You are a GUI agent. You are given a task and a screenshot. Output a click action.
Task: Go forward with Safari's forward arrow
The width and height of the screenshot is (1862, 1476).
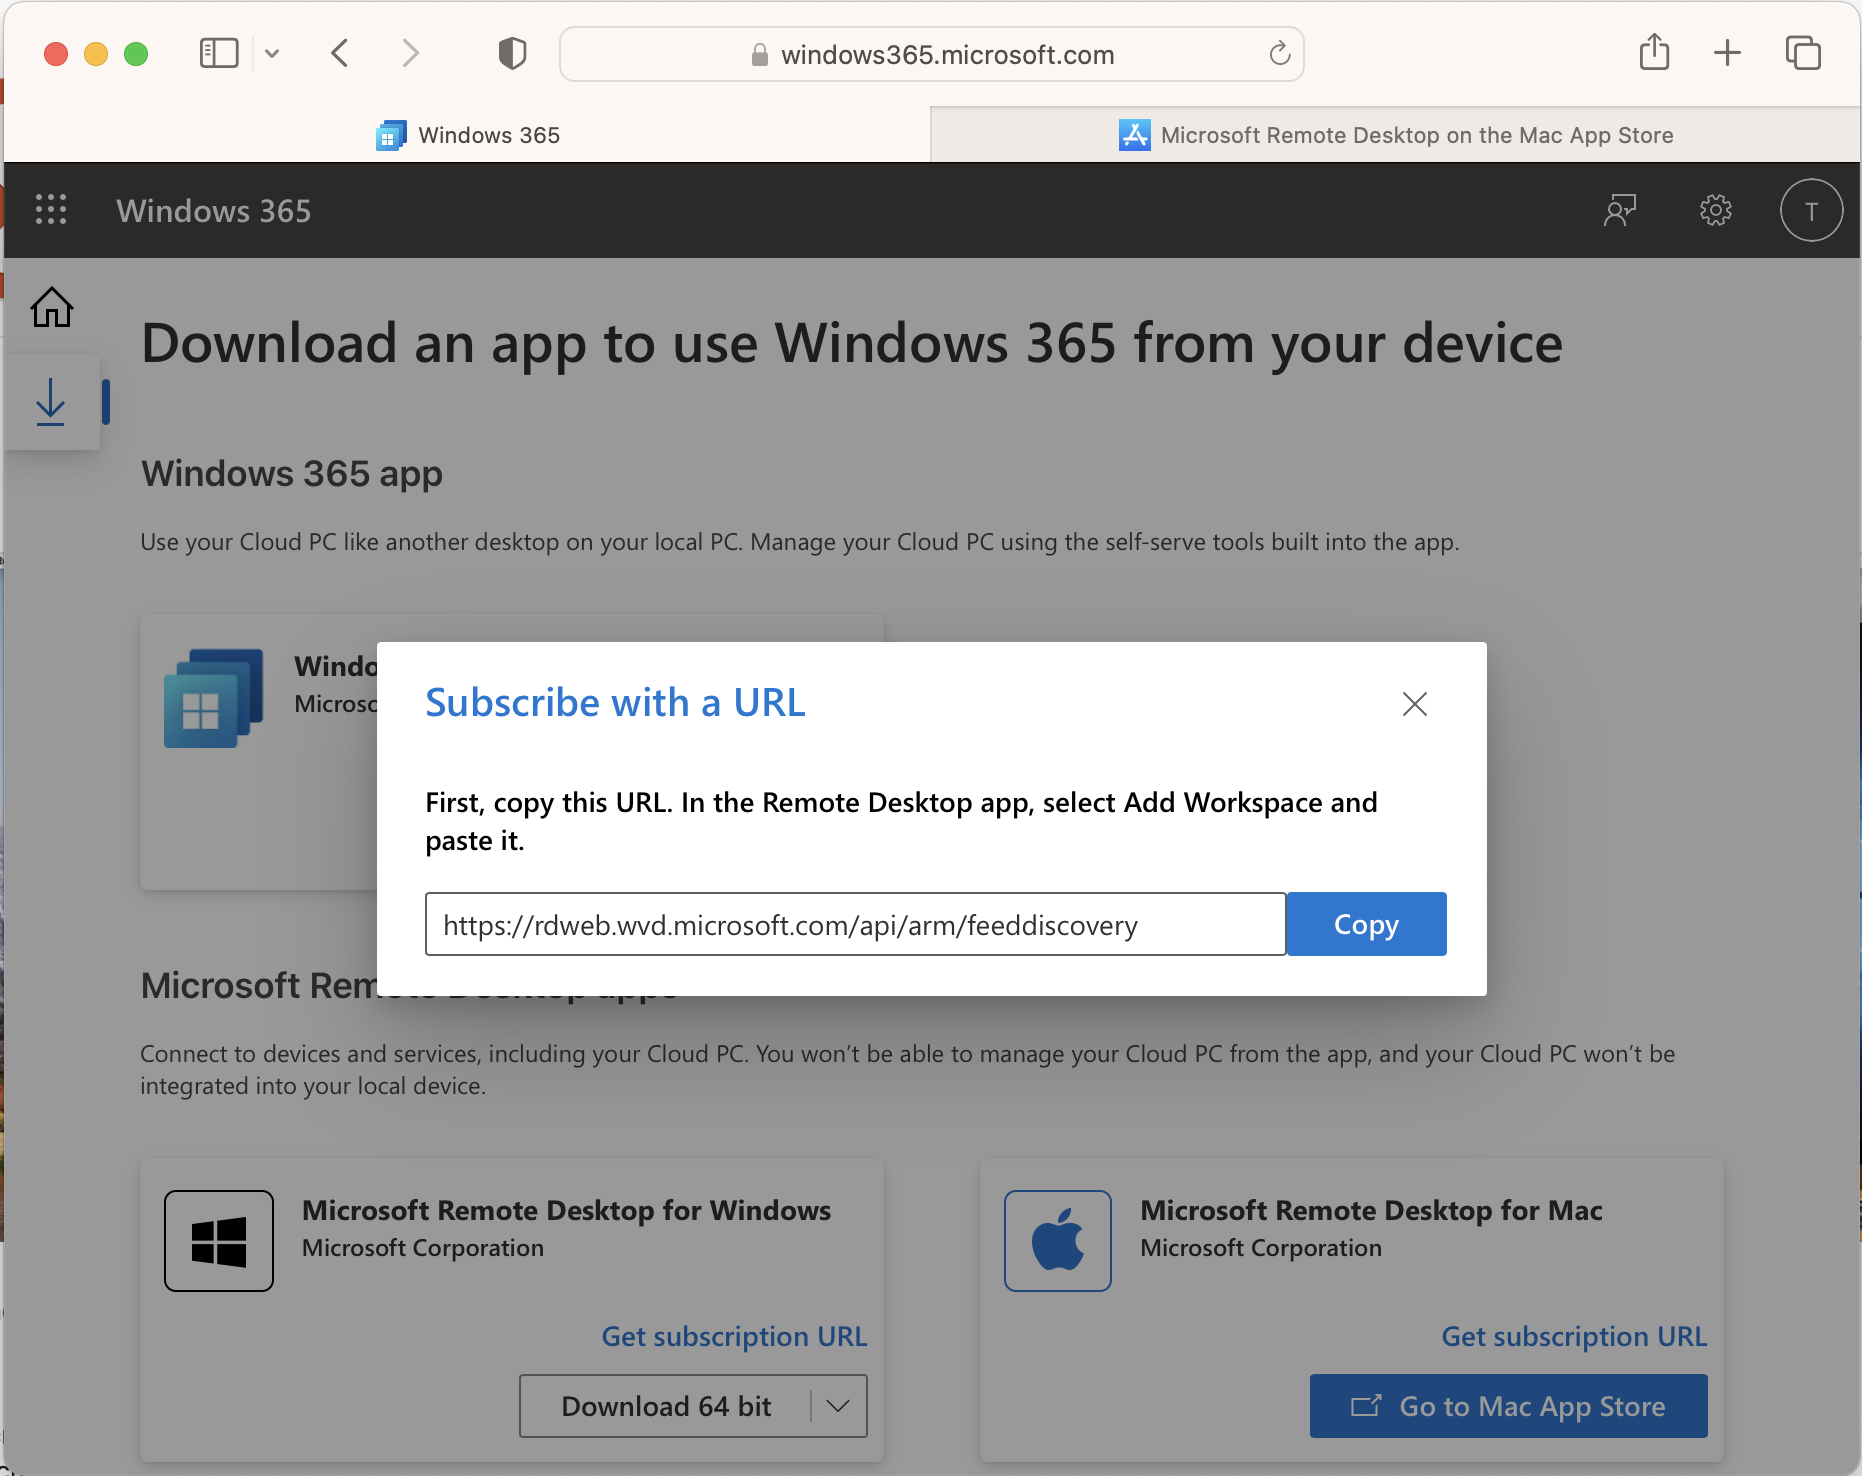tap(410, 53)
